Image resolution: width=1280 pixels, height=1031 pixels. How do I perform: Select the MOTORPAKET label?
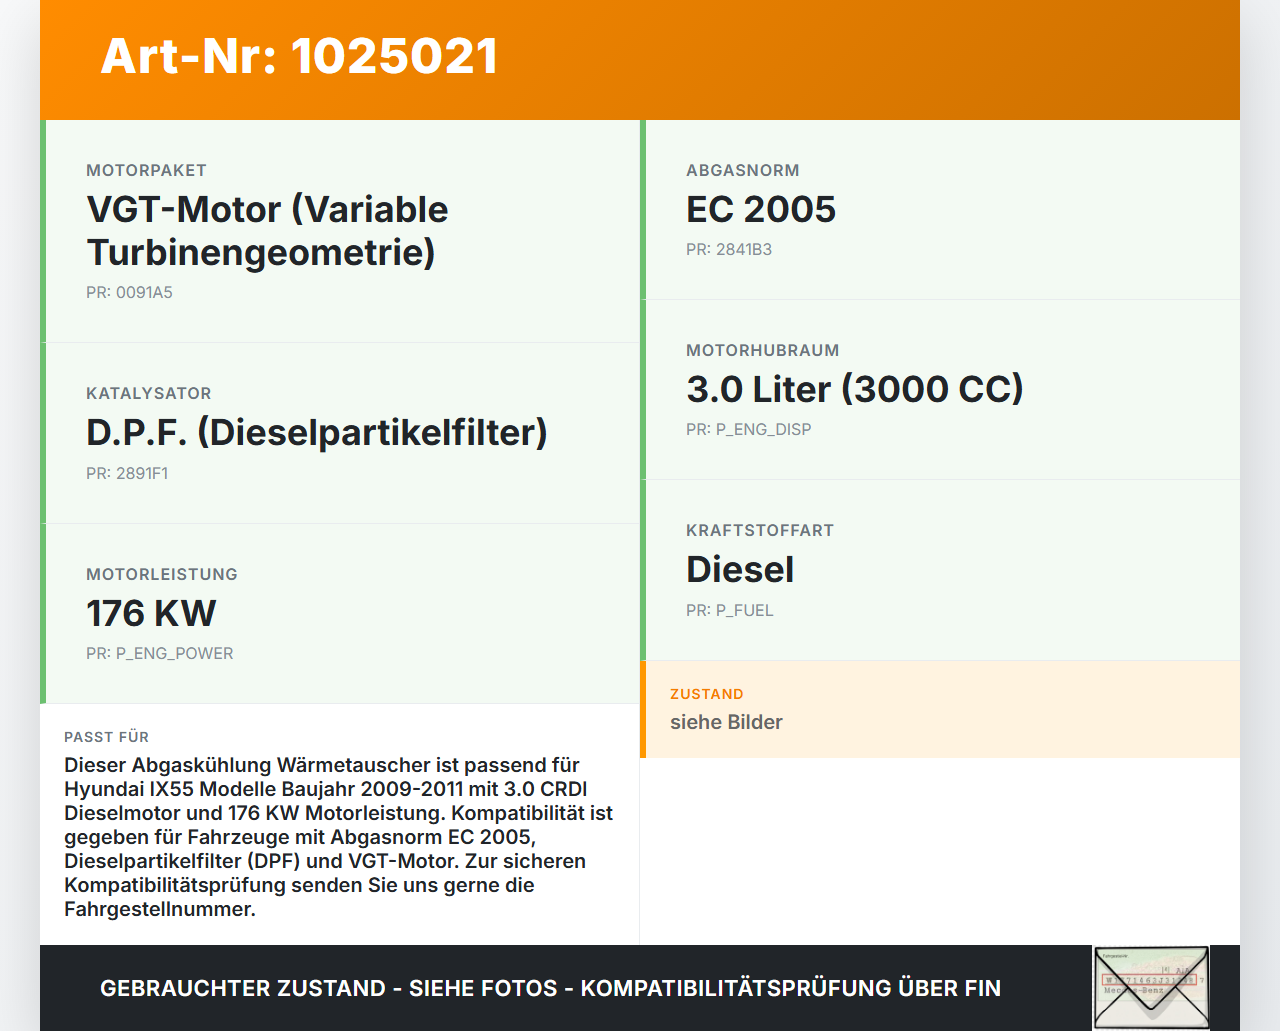tap(146, 171)
